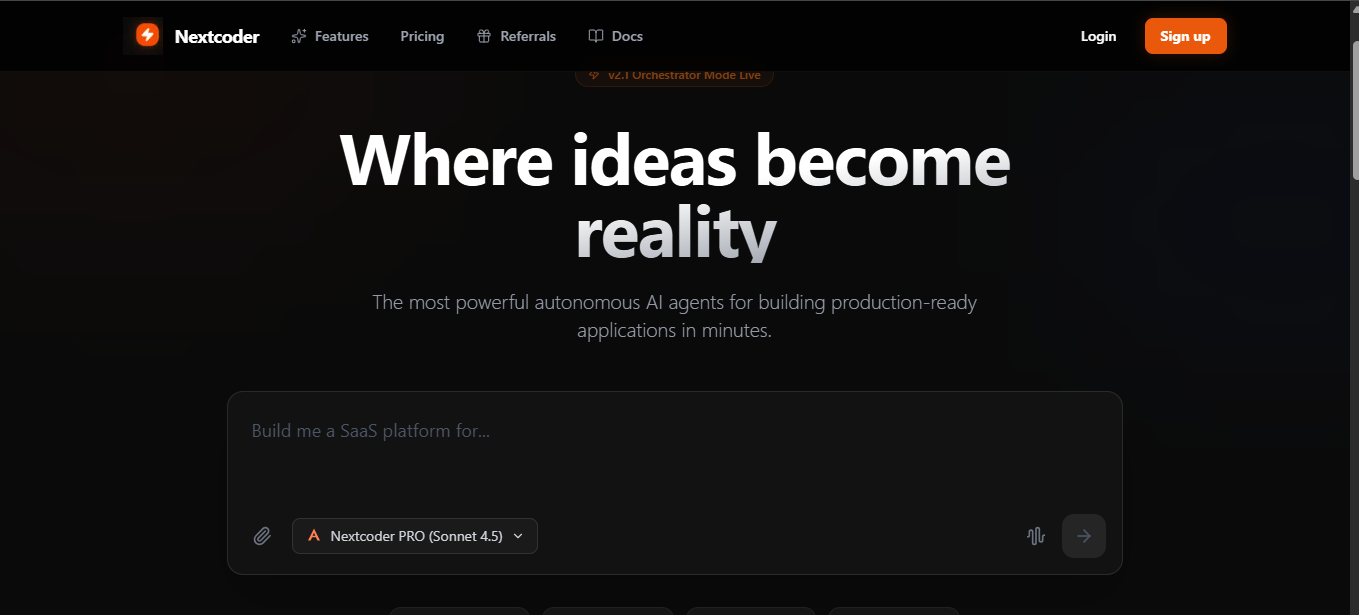Click the Login link

[1098, 36]
